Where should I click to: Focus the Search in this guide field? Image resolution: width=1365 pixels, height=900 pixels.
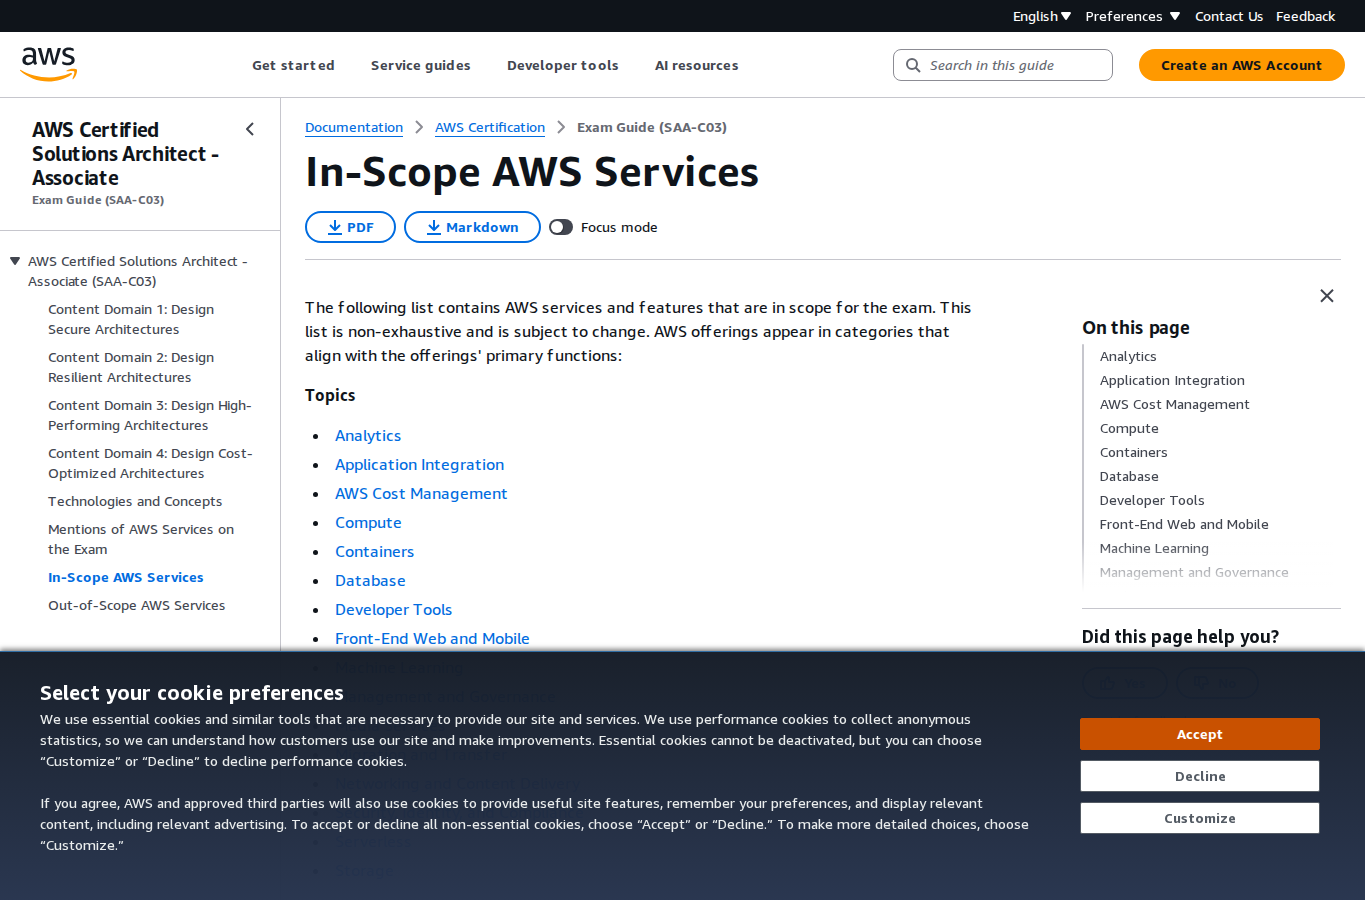tap(1003, 65)
